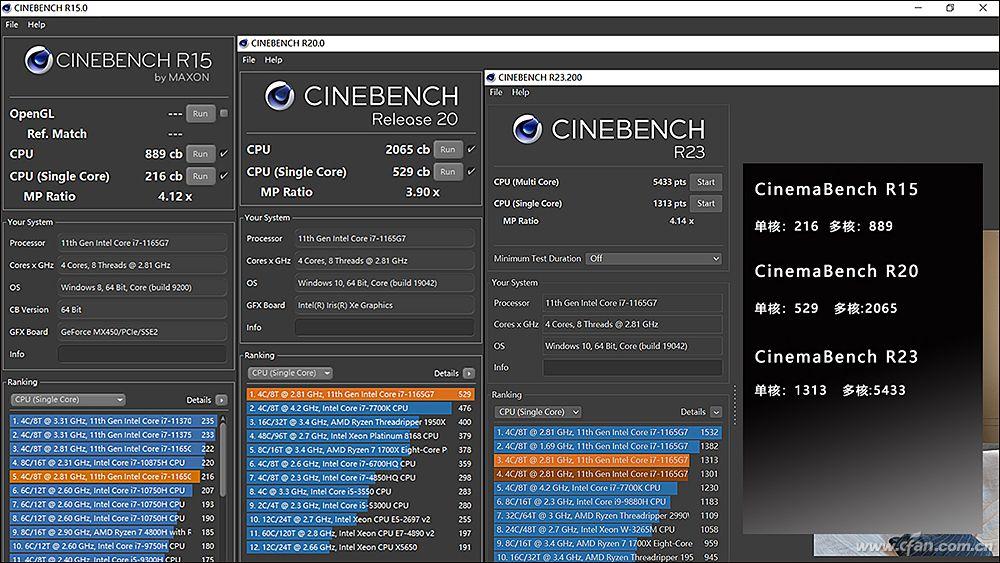Select R23 ranking row scoring 1301
Viewport: 1000px width, 563px height.
pos(608,474)
